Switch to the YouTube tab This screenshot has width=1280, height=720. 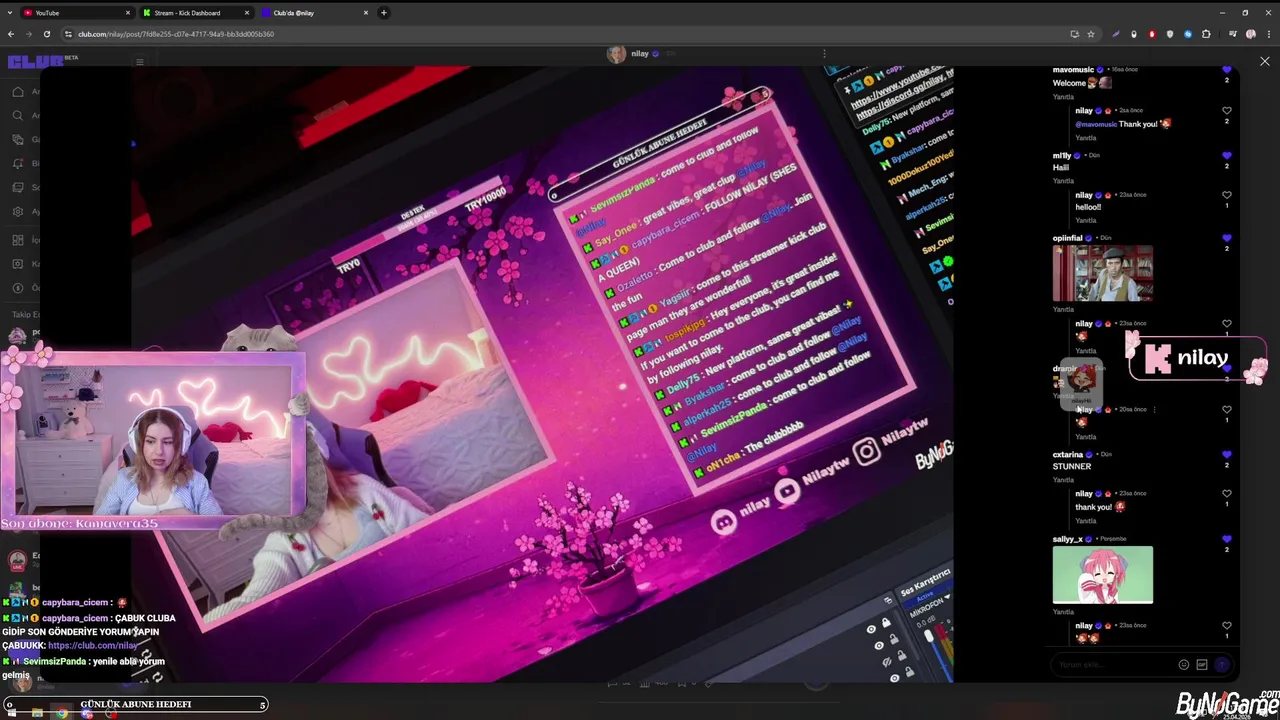pyautogui.click(x=76, y=13)
